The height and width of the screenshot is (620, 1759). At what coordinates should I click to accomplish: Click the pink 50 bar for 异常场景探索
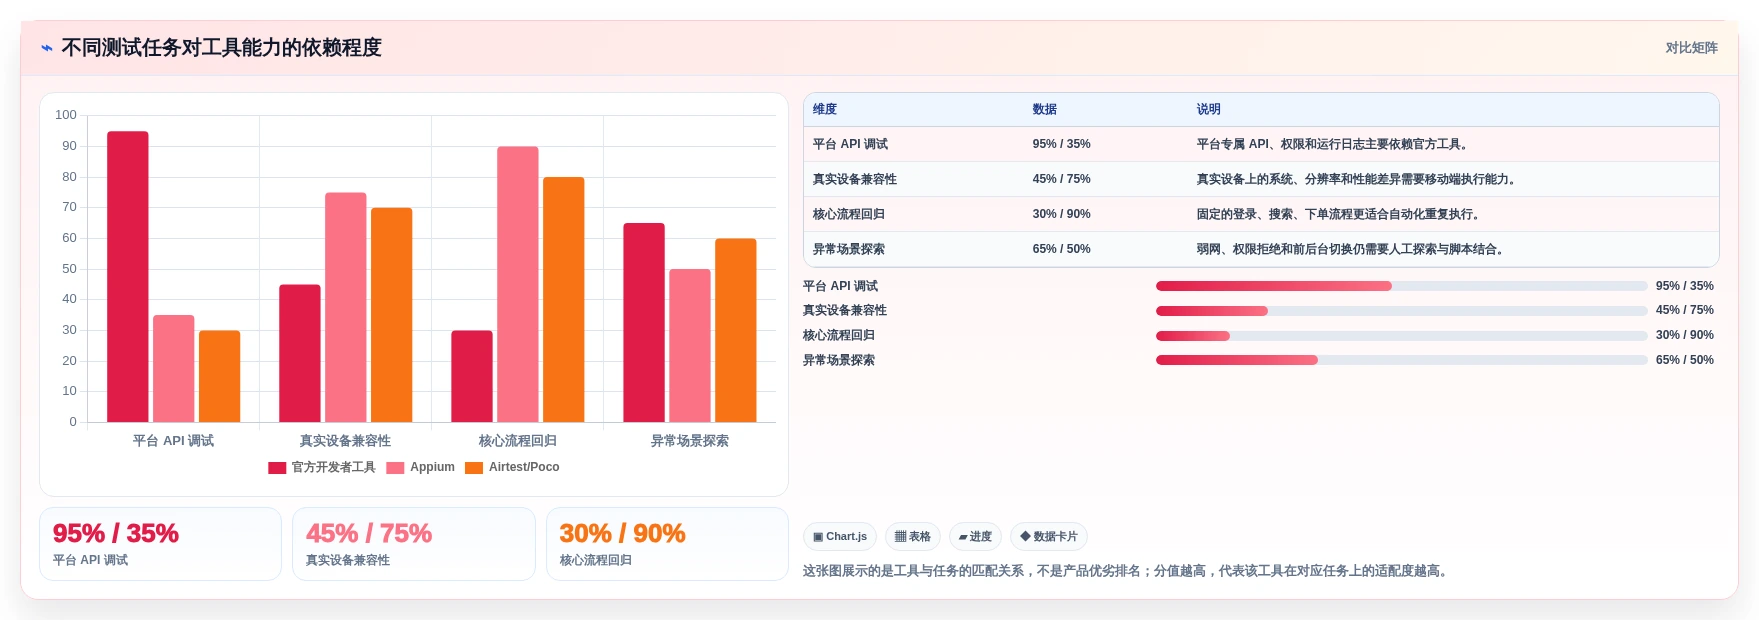tap(690, 346)
